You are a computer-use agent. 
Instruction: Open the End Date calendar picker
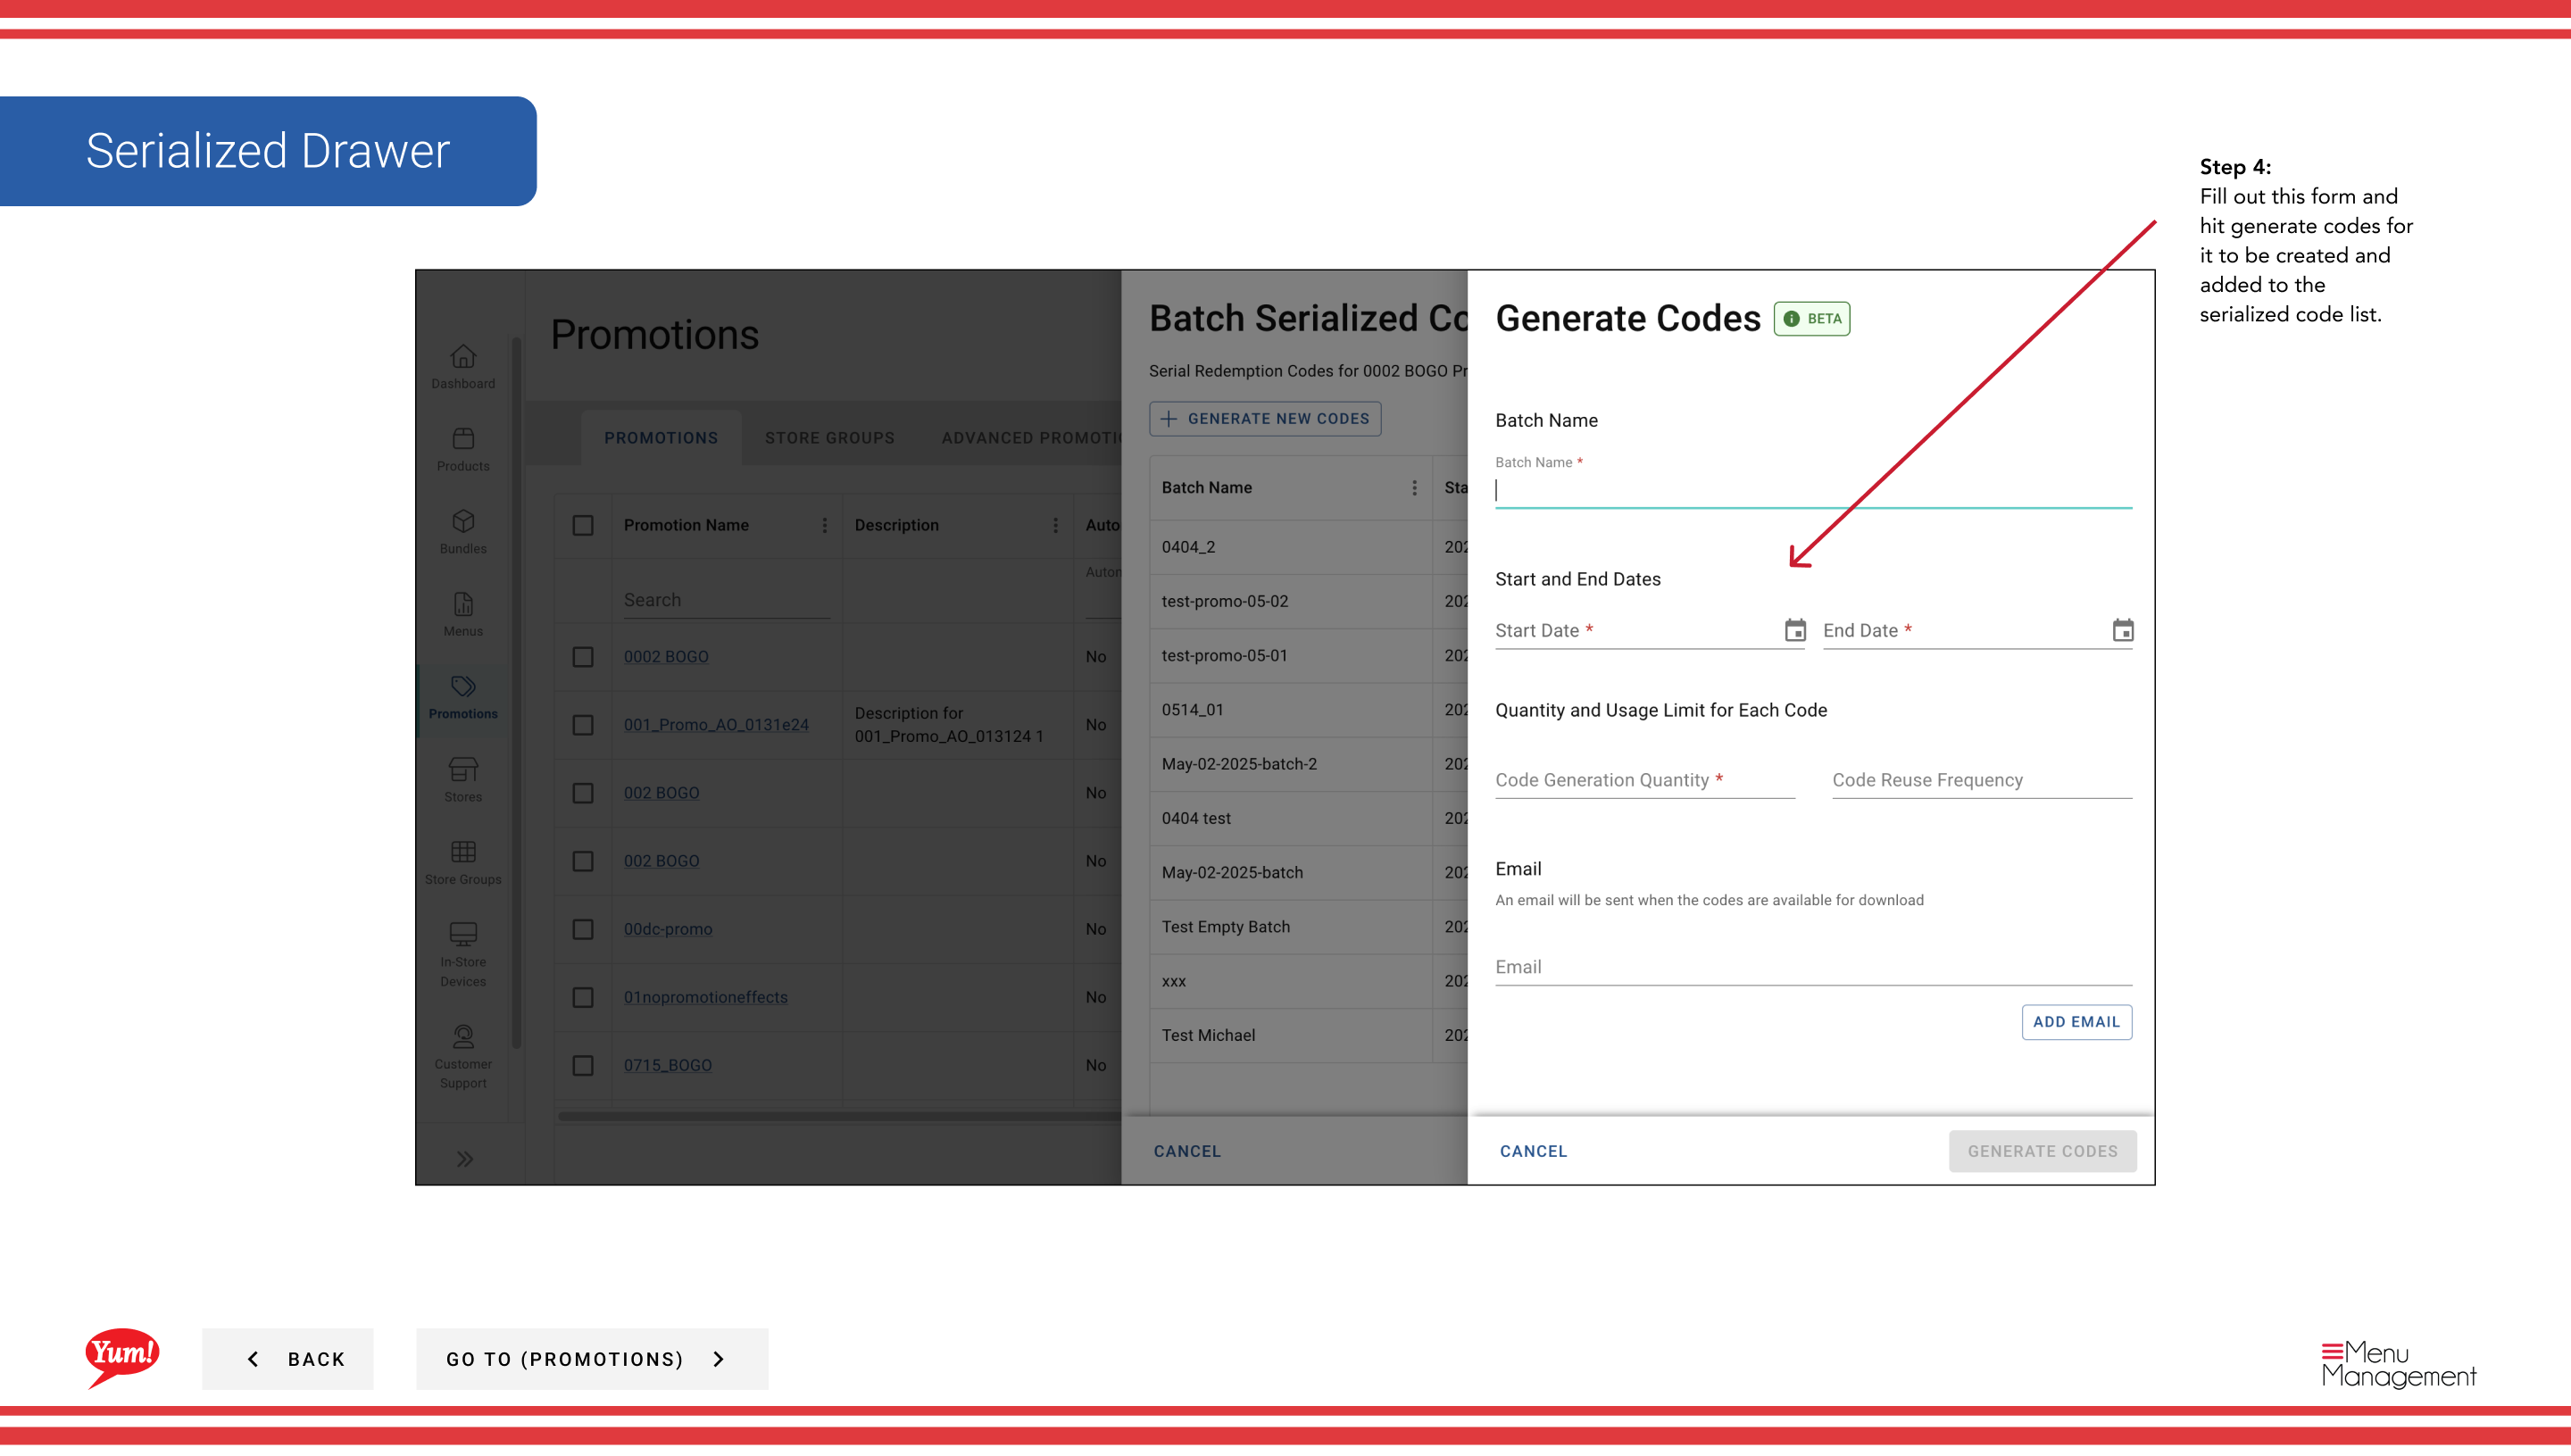click(2122, 630)
